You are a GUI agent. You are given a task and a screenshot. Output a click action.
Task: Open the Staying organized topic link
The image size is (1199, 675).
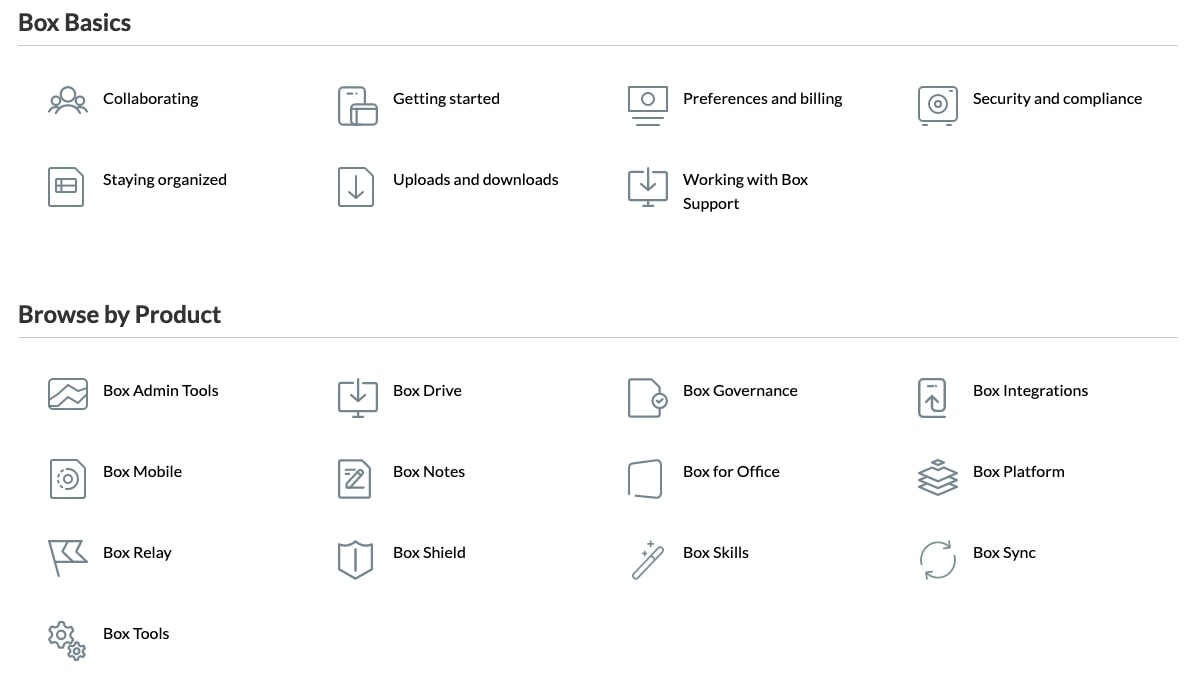tap(164, 180)
